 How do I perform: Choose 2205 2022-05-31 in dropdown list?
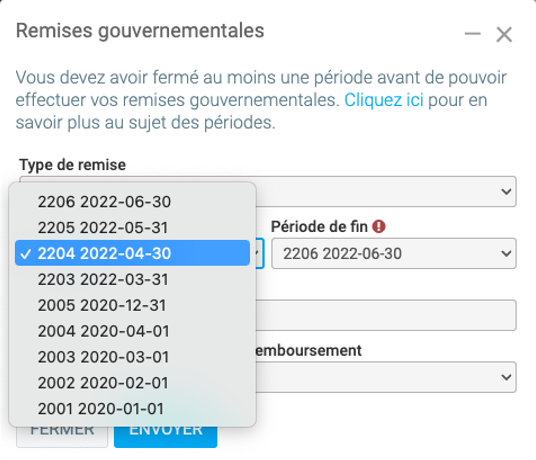[x=132, y=228]
